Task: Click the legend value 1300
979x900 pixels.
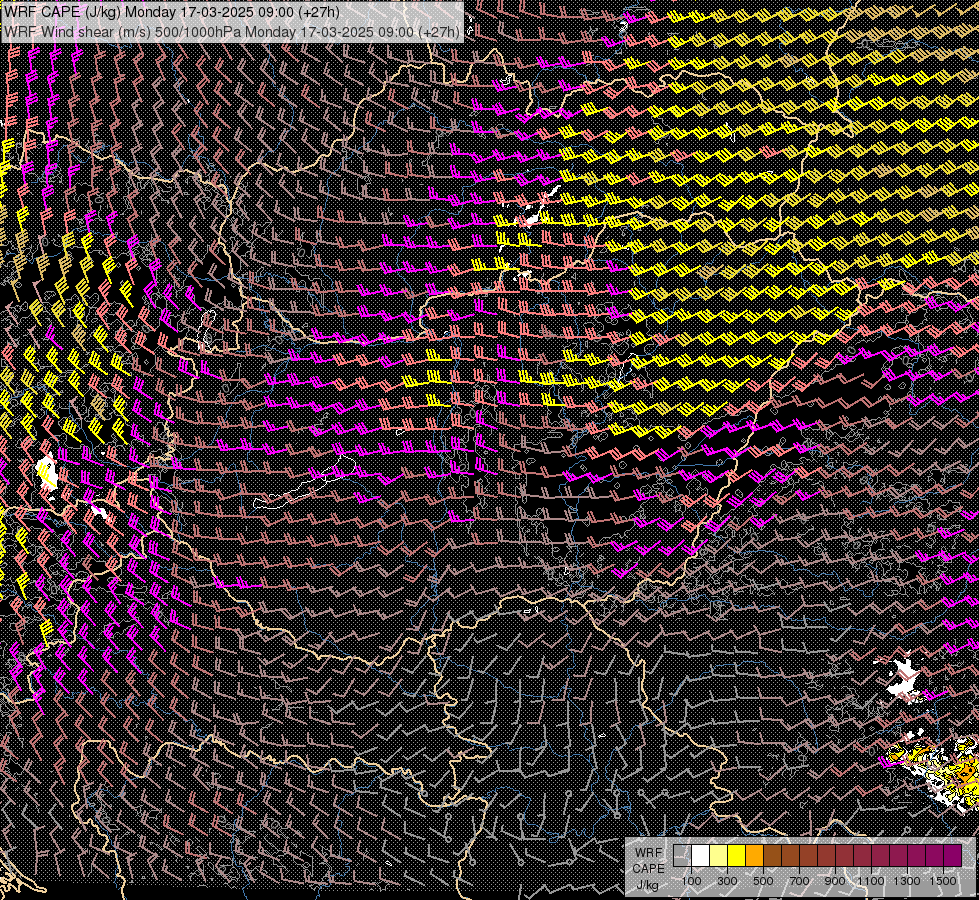Action: pos(907,881)
